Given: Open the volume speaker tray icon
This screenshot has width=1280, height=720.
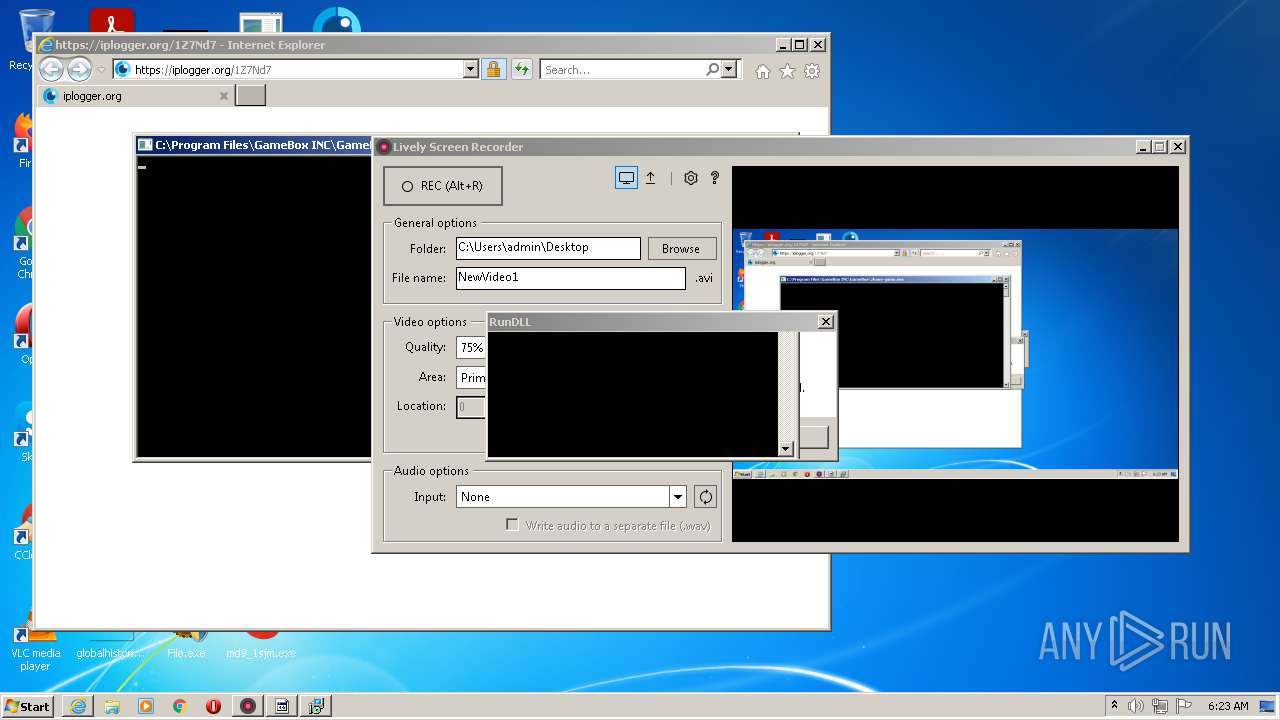Looking at the screenshot, I should pyautogui.click(x=1137, y=706).
